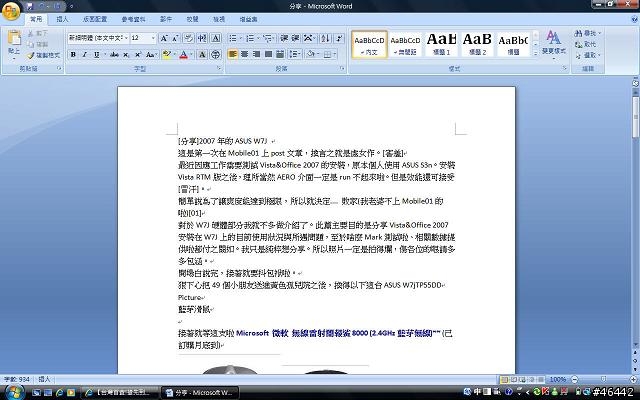Sort the text with the A-Z sort icon
The image size is (640, 400).
325,38
